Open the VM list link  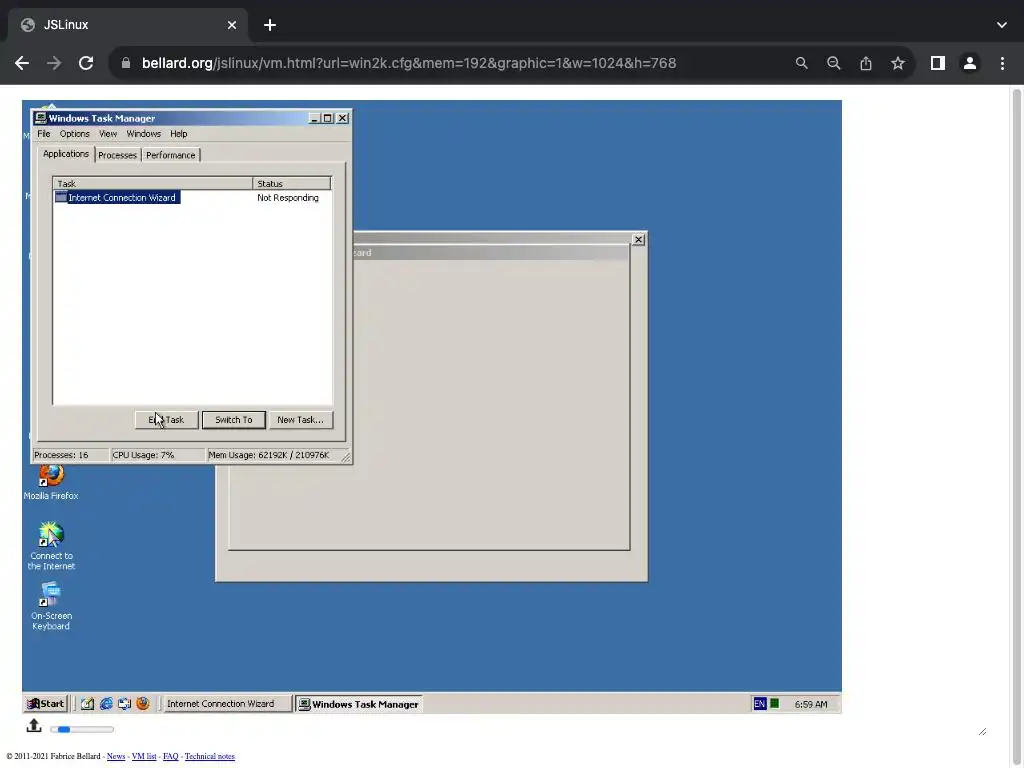[144, 756]
